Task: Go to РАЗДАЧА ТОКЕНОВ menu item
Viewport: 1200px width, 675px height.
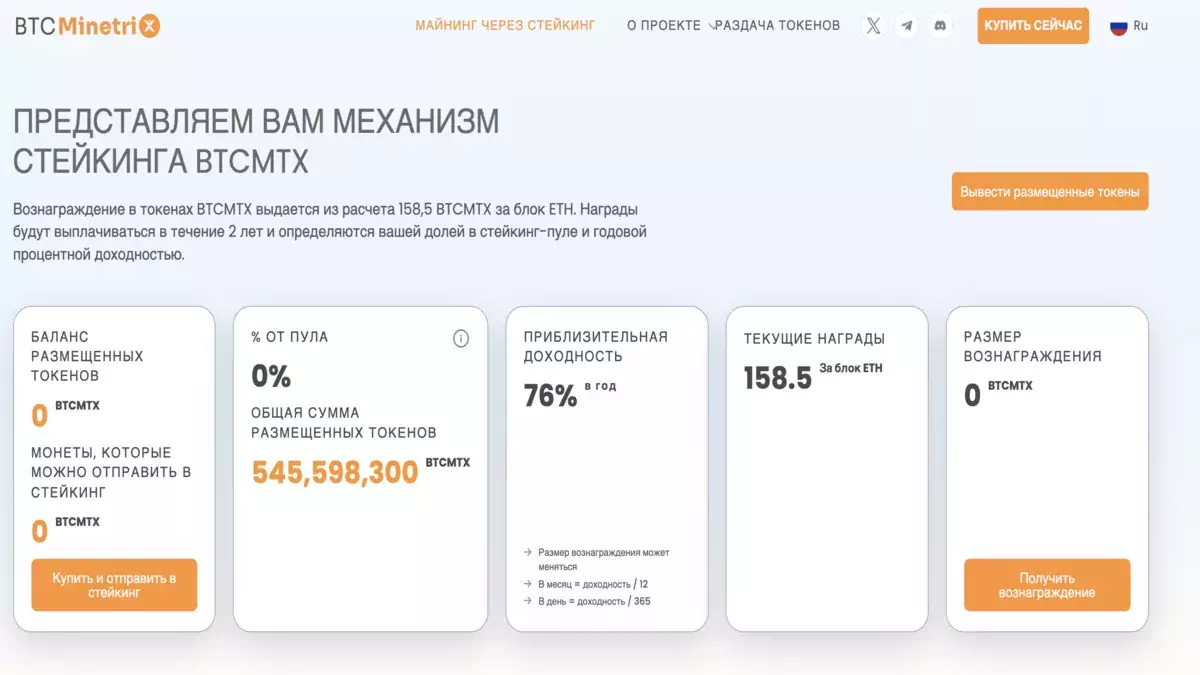Action: 778,26
